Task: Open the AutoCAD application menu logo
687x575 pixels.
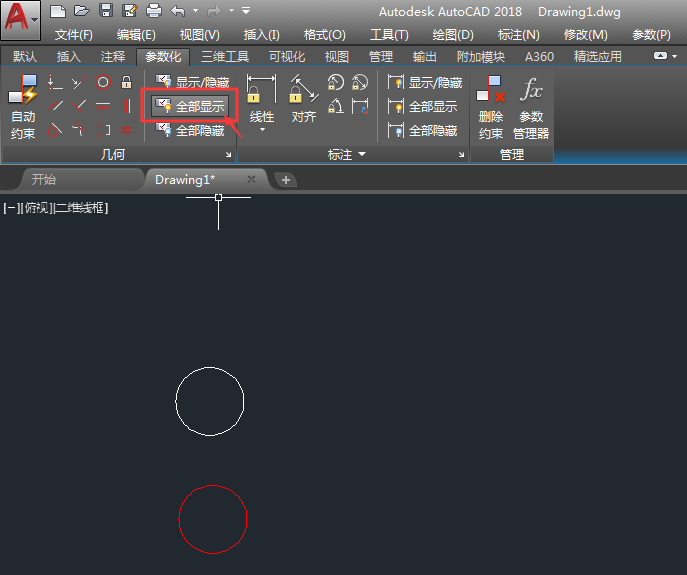Action: pyautogui.click(x=21, y=20)
